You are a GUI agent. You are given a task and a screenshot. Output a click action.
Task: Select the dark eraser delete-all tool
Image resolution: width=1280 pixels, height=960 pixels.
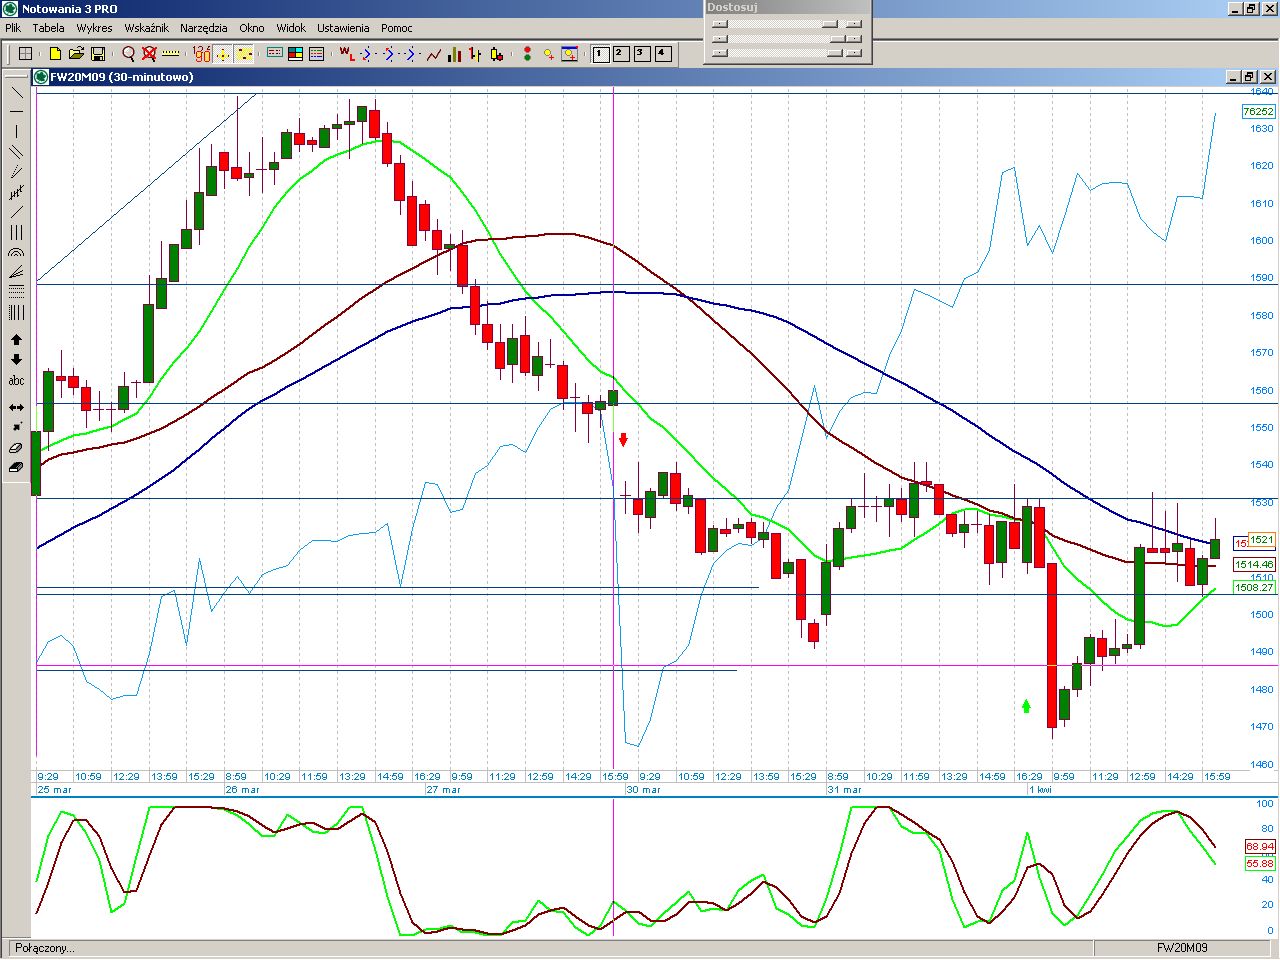pyautogui.click(x=16, y=467)
